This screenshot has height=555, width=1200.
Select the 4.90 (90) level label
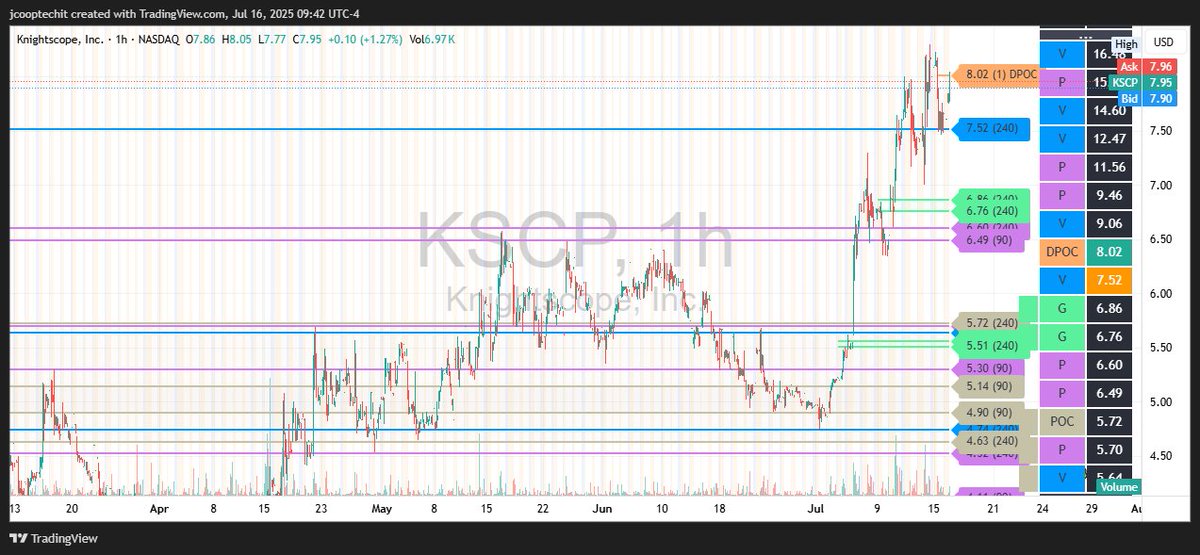988,413
